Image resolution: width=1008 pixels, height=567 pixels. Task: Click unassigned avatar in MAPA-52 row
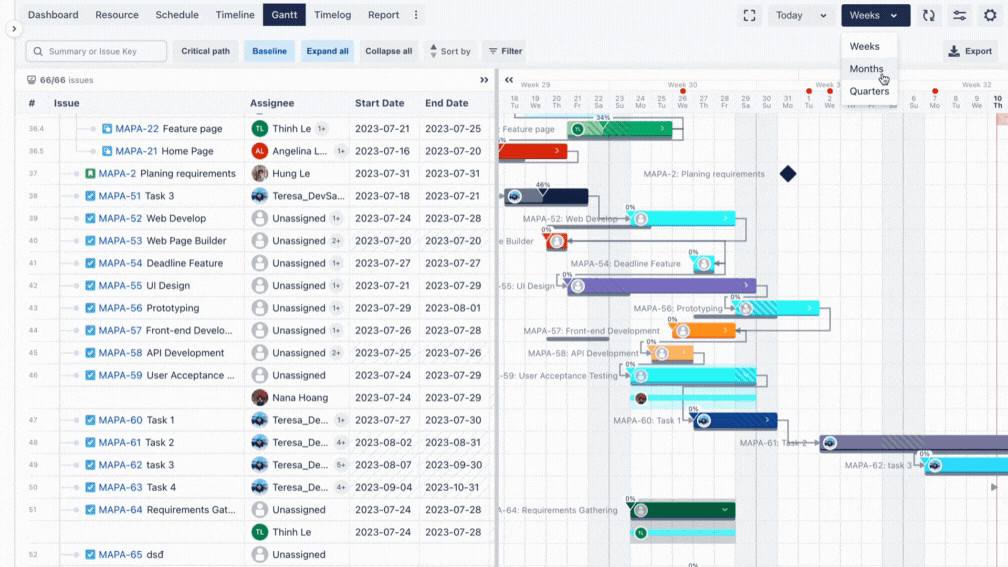(x=260, y=219)
